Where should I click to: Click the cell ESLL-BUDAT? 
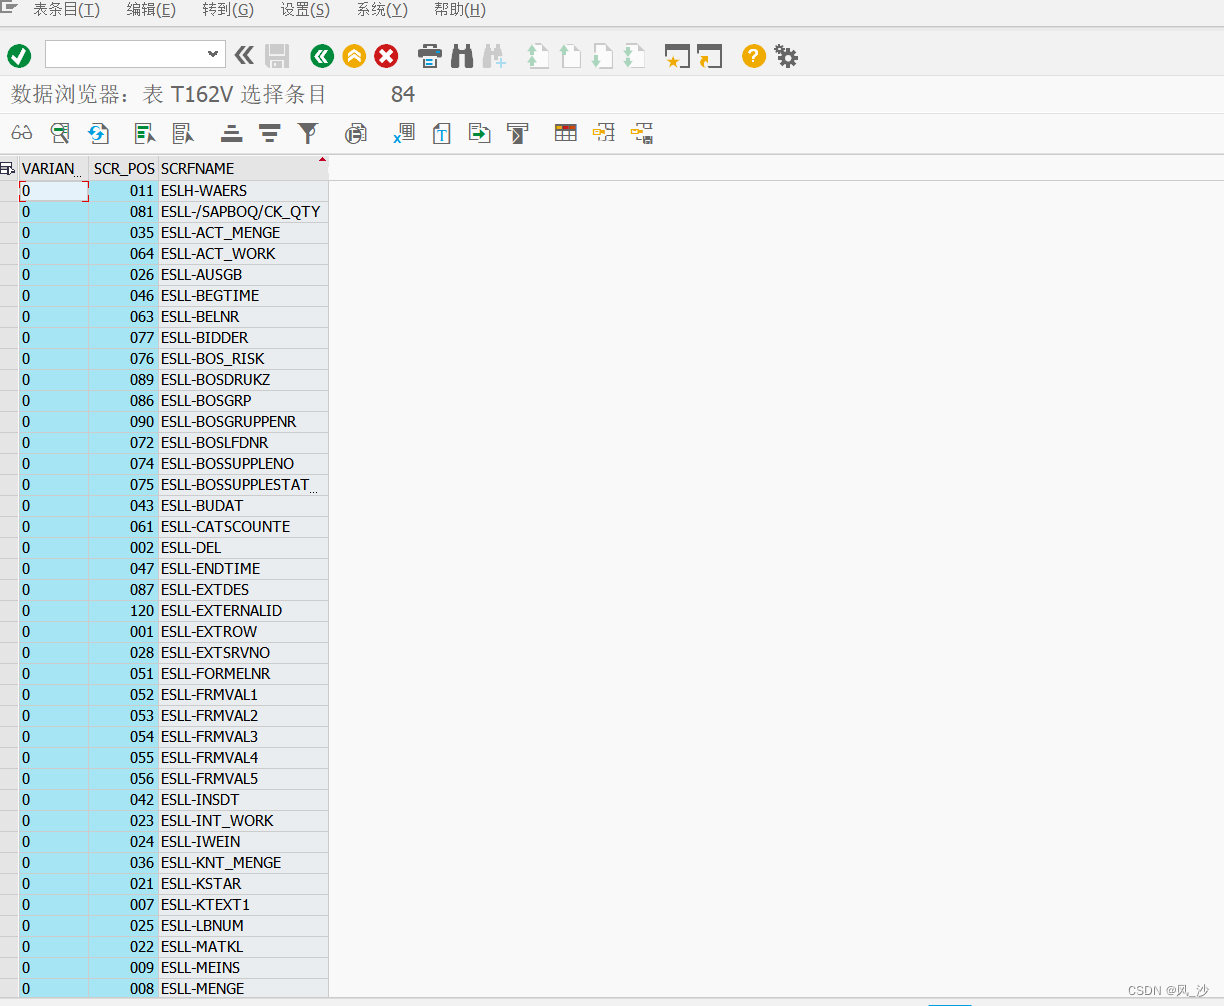pos(243,505)
